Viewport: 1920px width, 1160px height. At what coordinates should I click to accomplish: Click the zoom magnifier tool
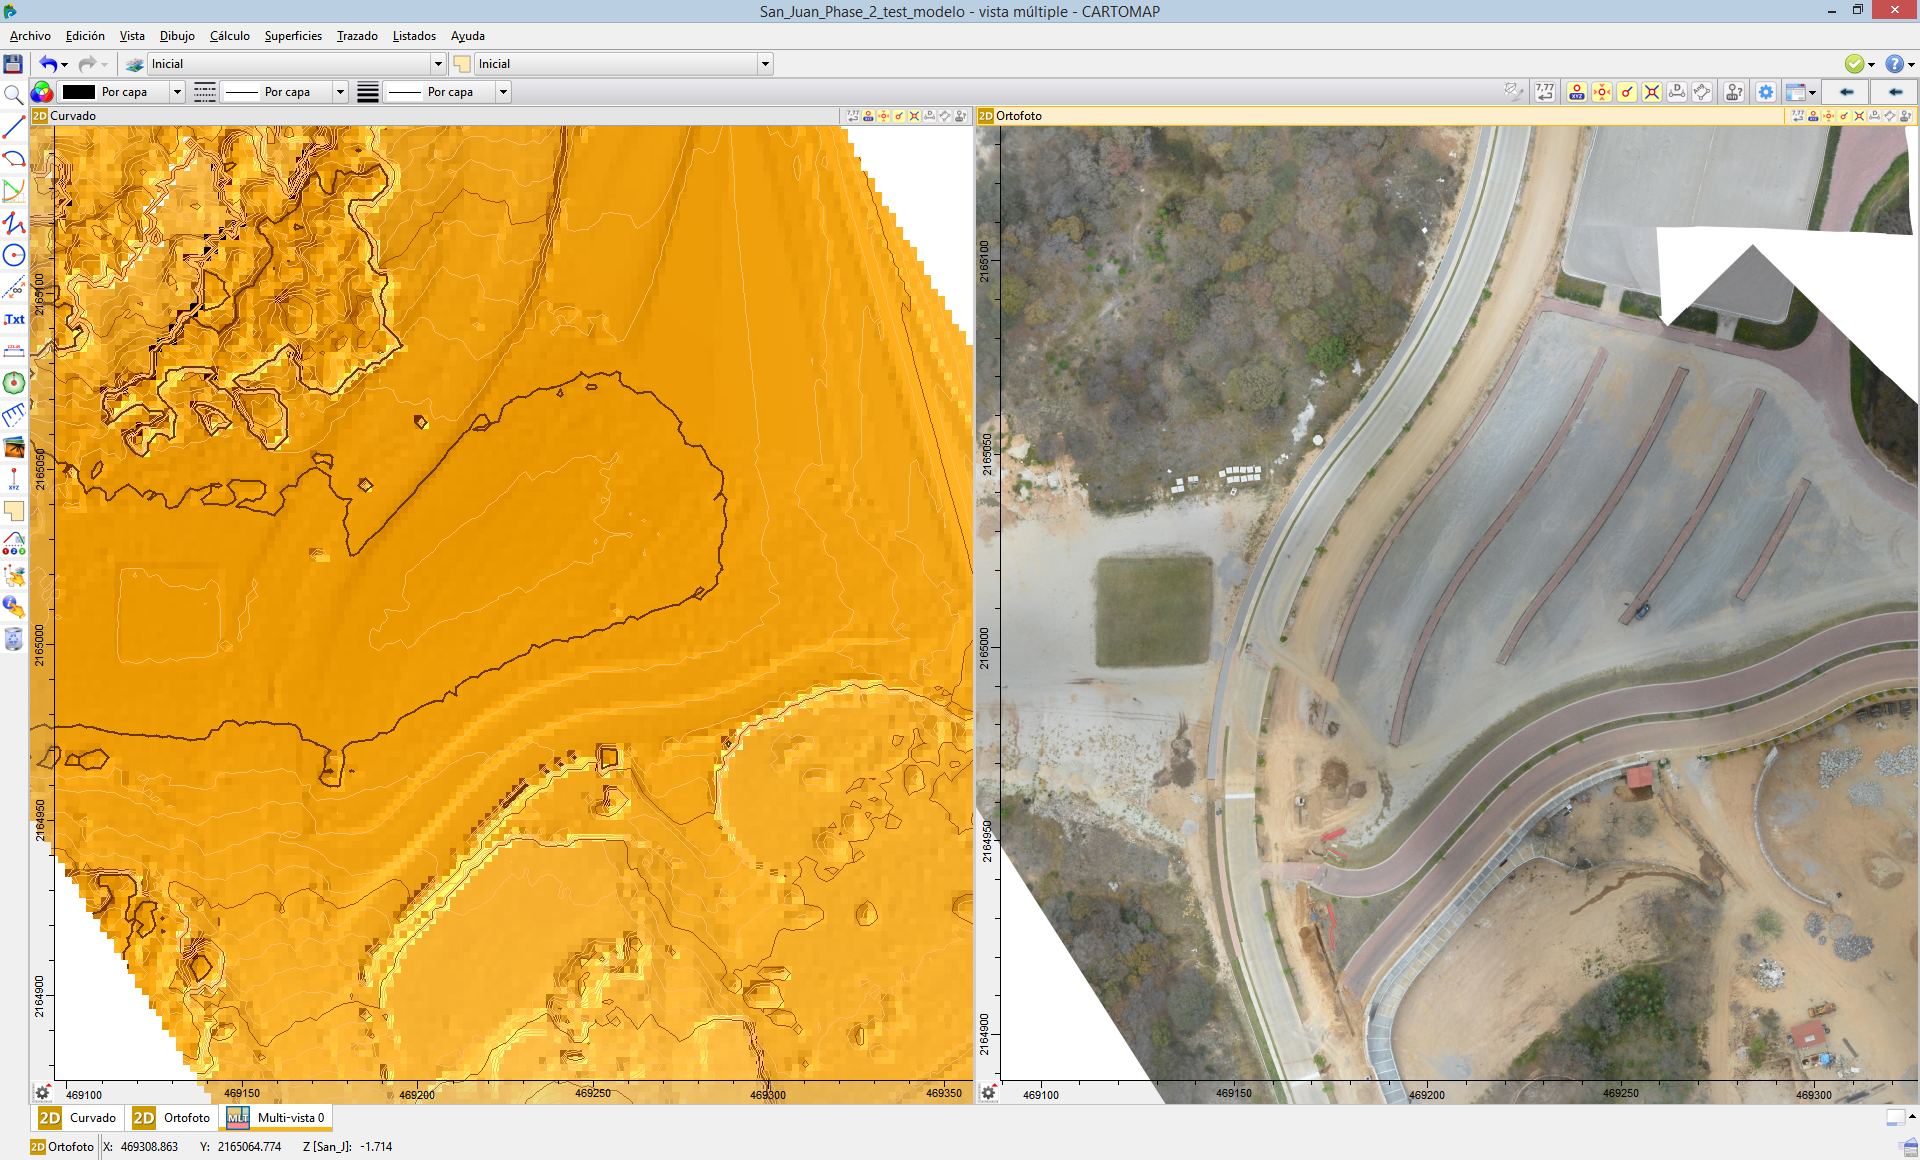[13, 96]
